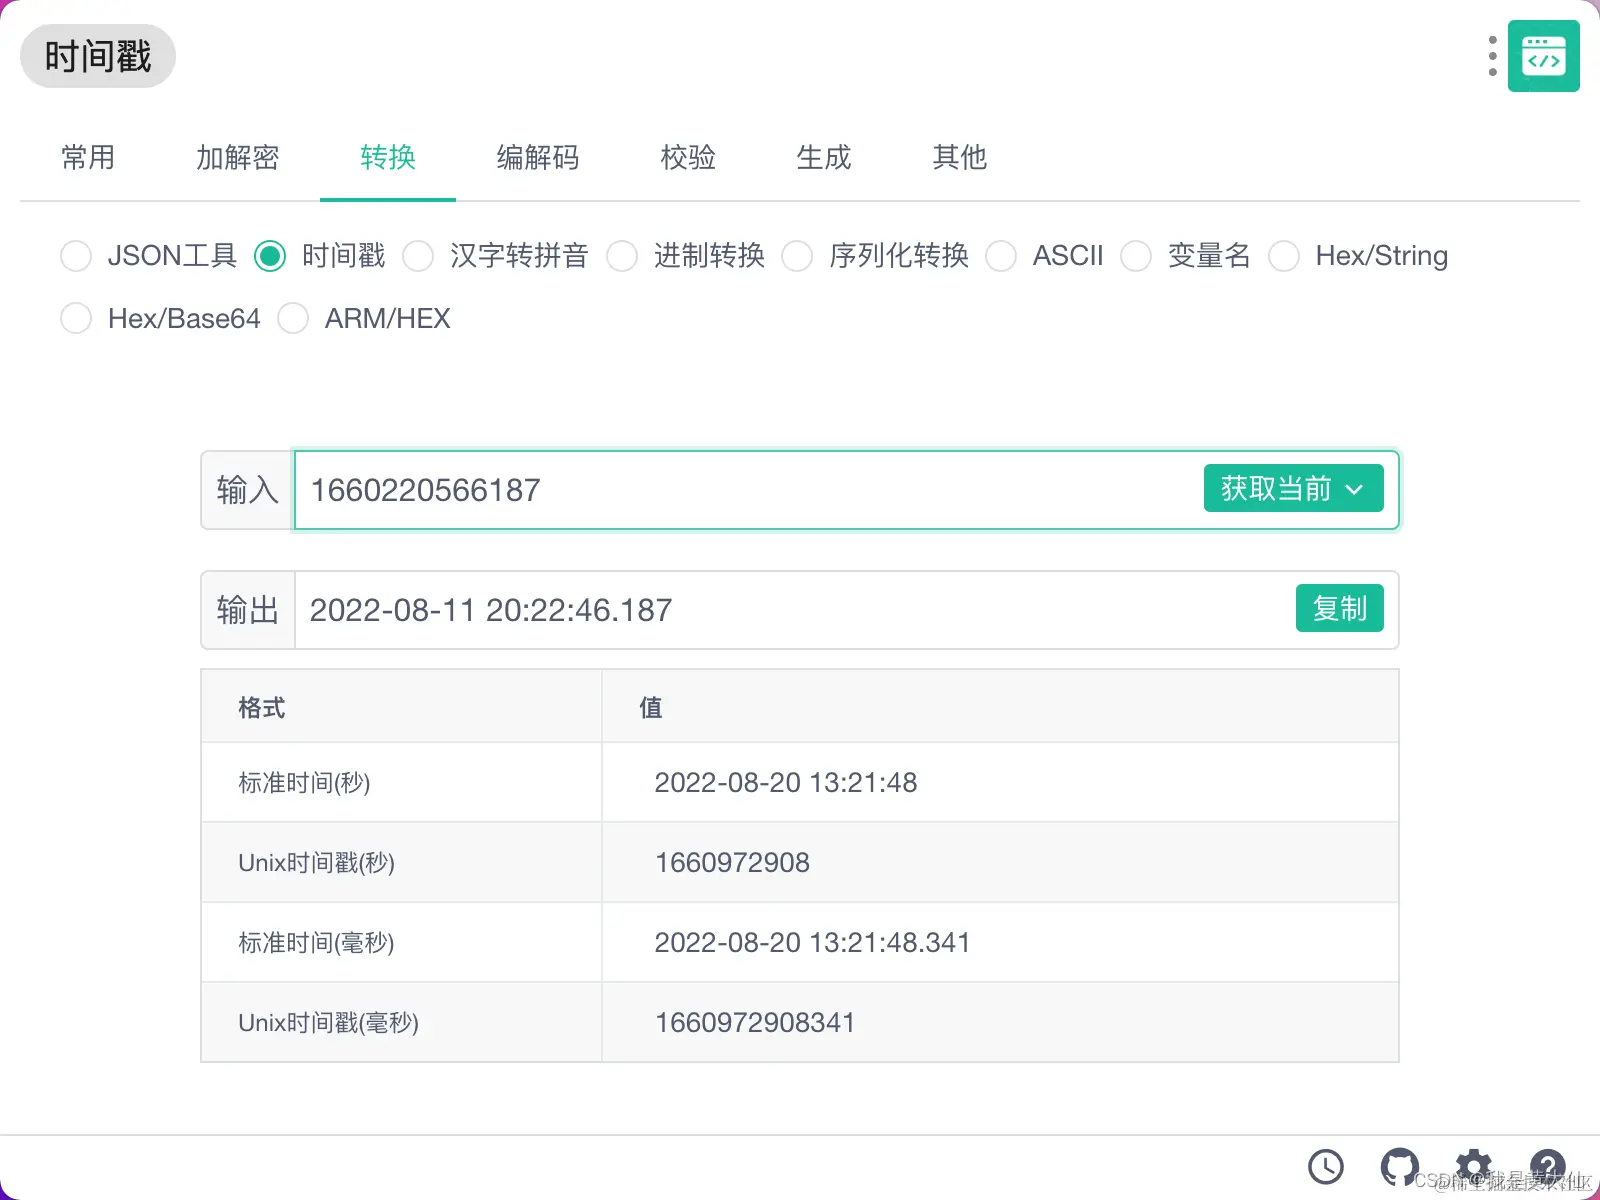Select the ARM/HEX radio button
The width and height of the screenshot is (1600, 1200).
click(293, 318)
